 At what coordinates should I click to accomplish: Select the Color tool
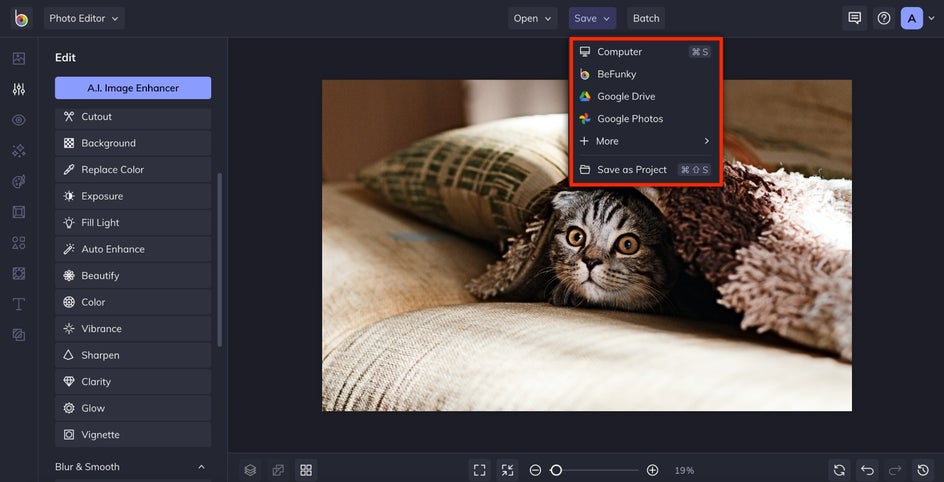point(133,302)
